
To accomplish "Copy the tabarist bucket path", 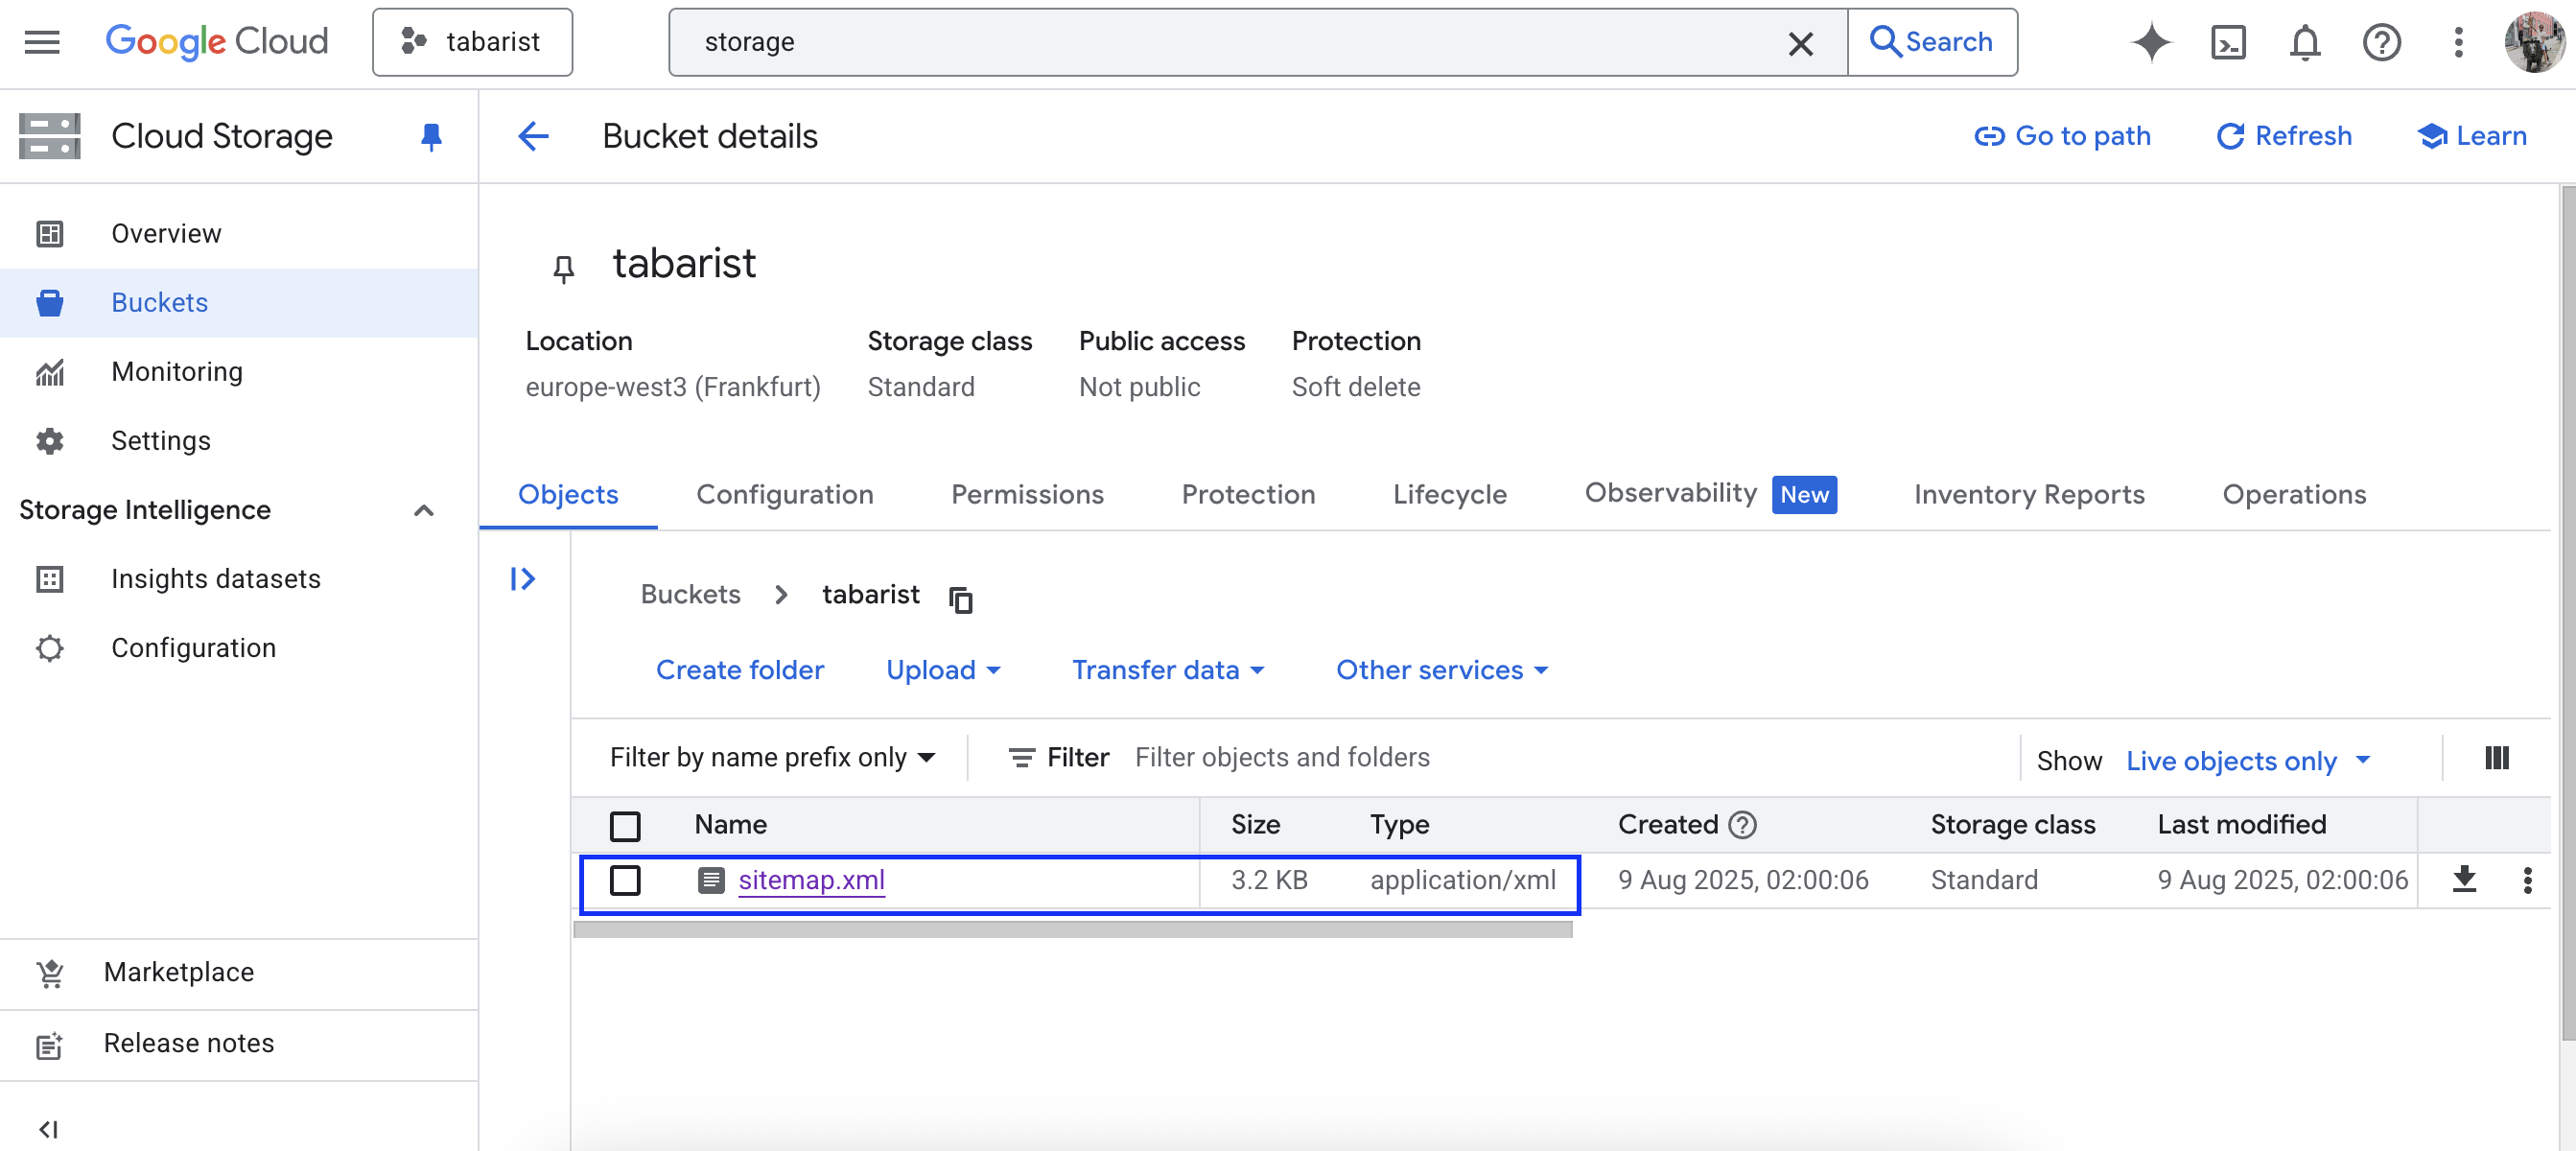I will (960, 599).
